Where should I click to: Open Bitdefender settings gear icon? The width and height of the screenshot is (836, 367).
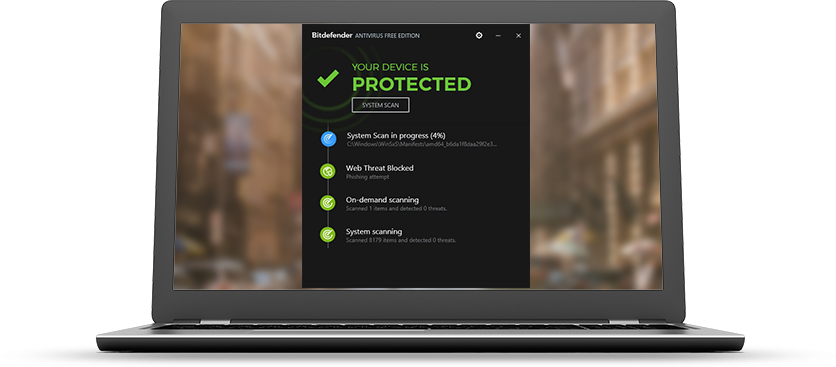pyautogui.click(x=479, y=35)
